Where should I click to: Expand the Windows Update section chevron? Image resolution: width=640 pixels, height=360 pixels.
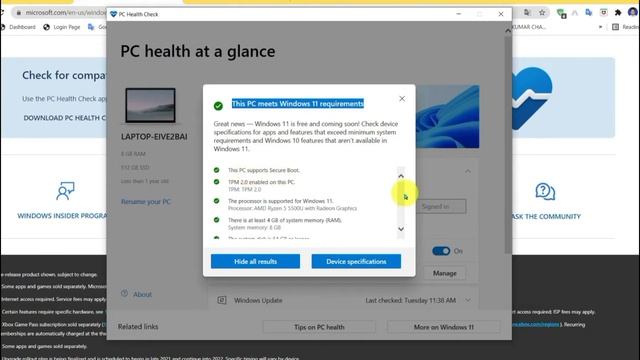point(468,300)
